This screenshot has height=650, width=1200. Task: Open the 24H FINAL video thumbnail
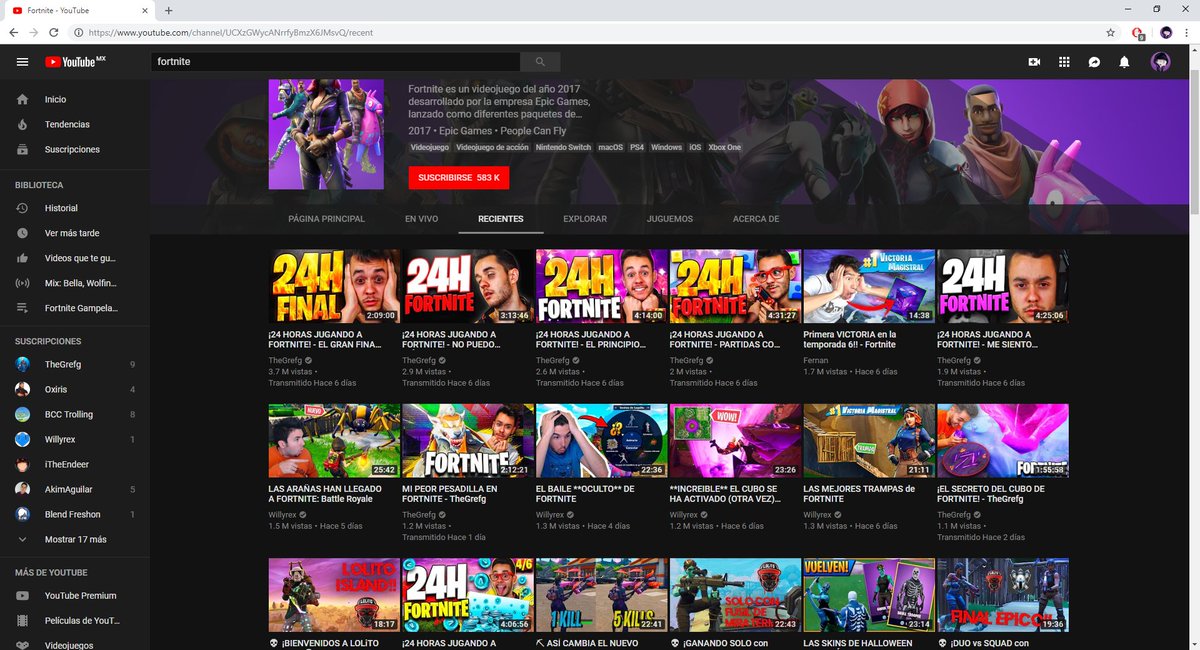click(334, 286)
